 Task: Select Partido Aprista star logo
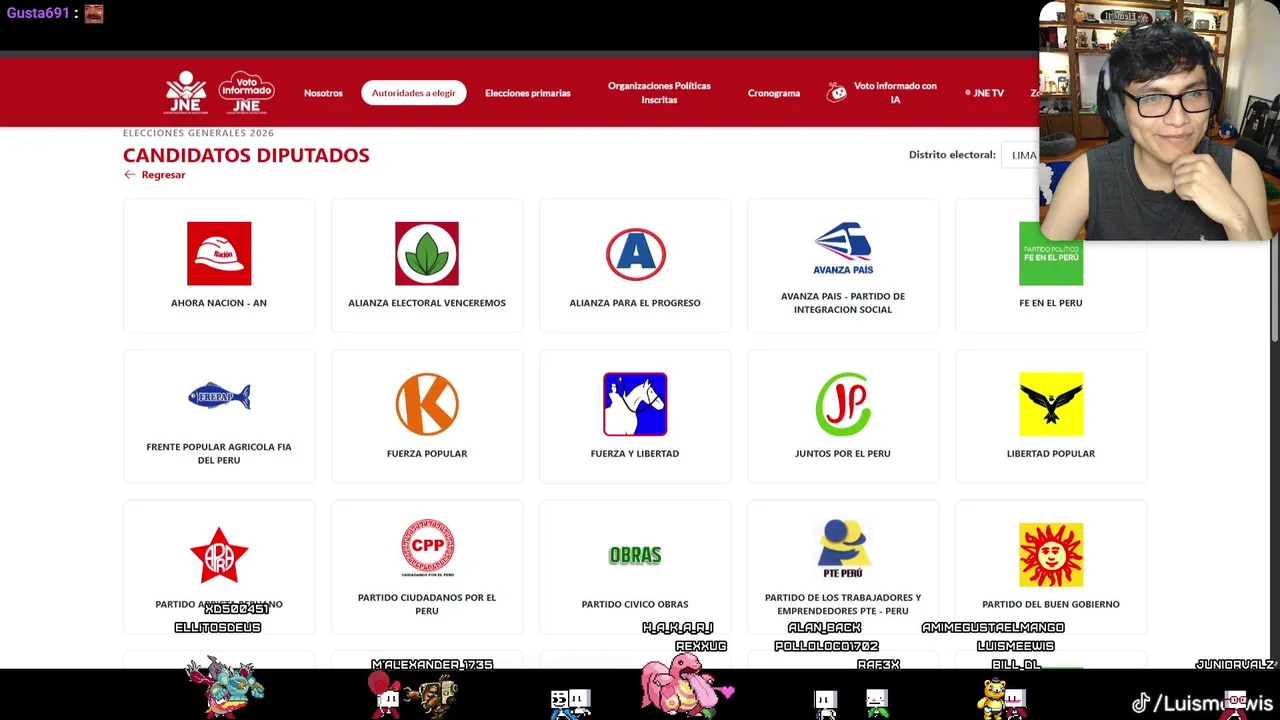coord(219,555)
